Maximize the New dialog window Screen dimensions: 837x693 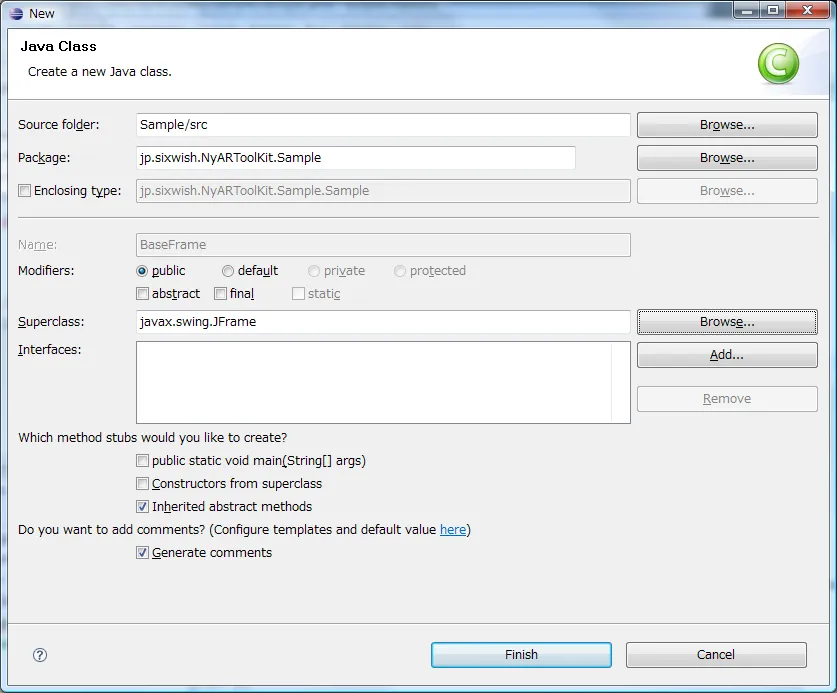pos(772,11)
